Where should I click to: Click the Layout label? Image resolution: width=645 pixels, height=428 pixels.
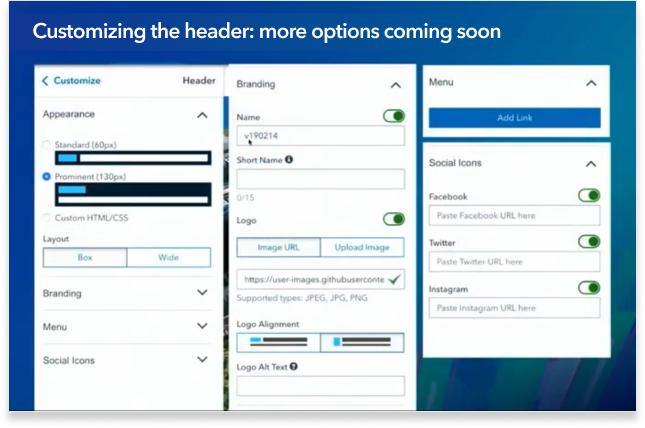click(x=56, y=239)
